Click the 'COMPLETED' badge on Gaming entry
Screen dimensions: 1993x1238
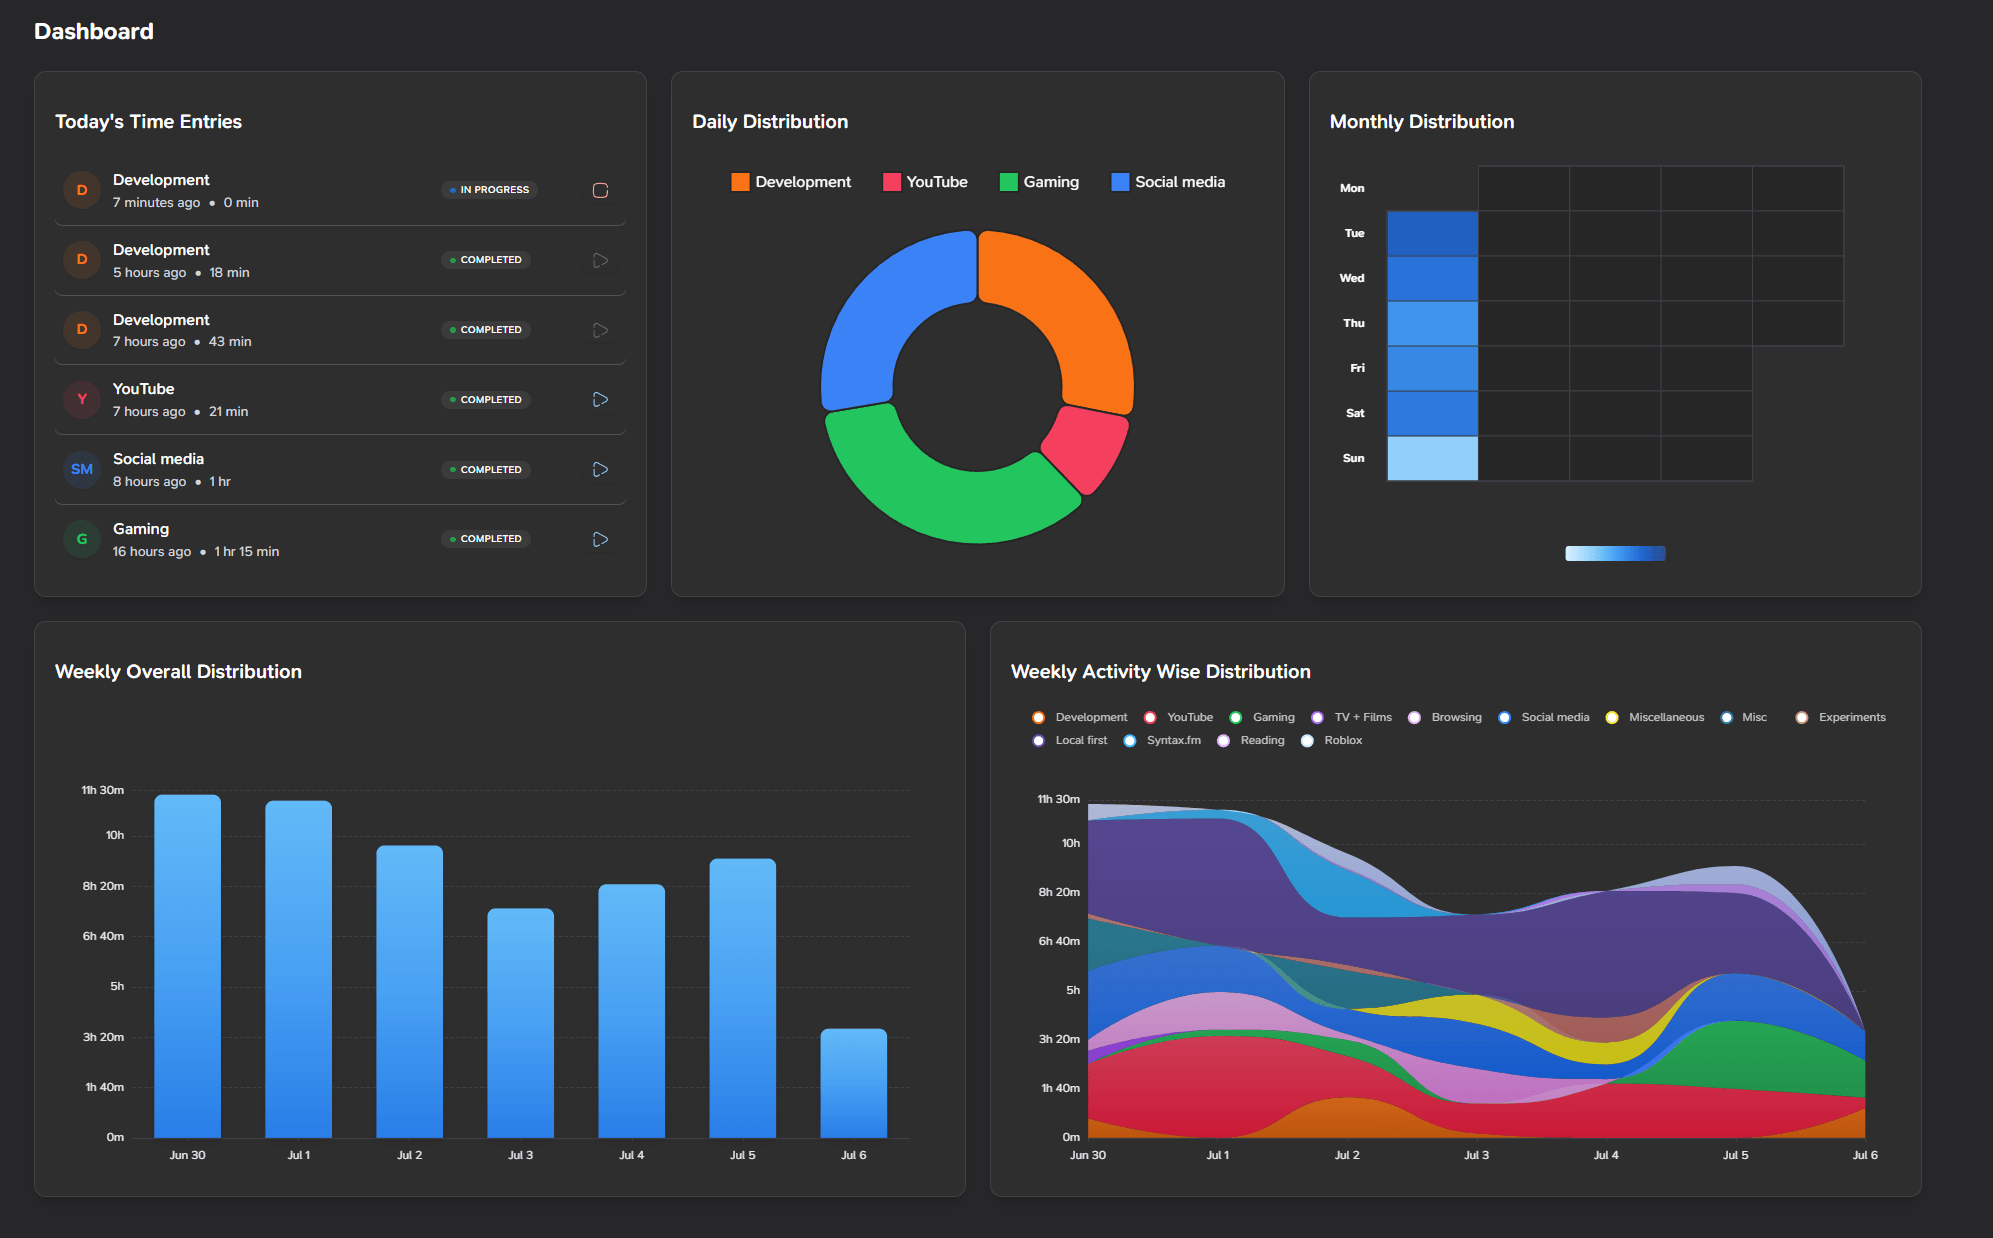(x=485, y=538)
